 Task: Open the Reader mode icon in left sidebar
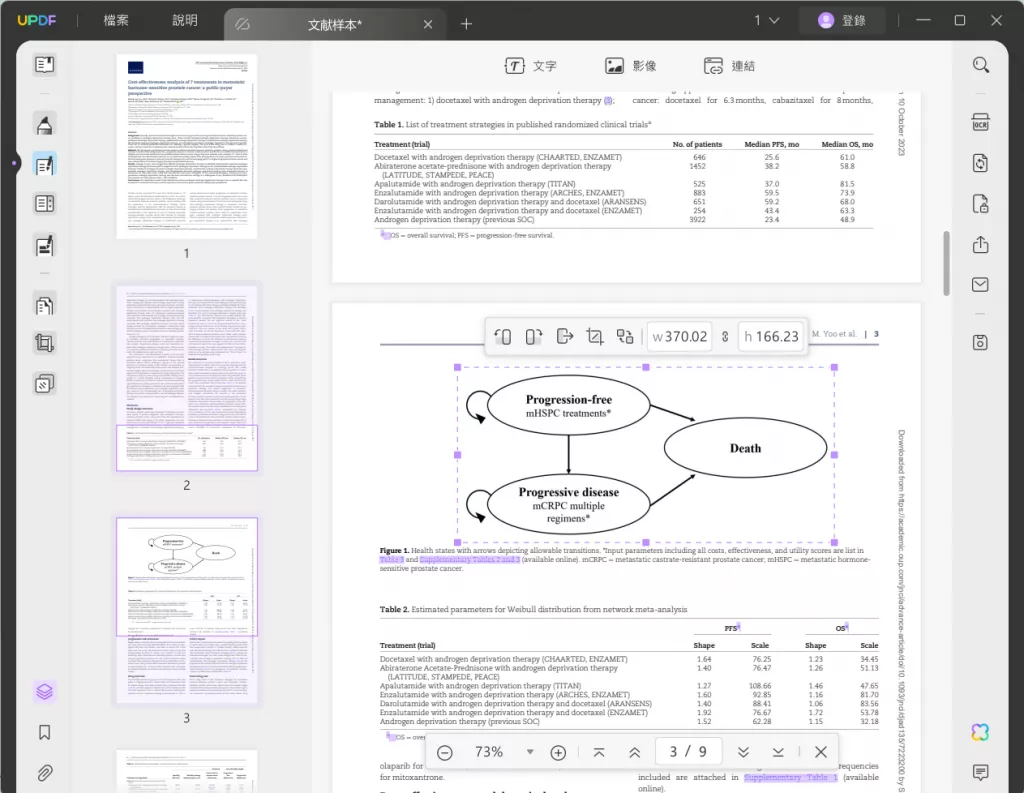click(x=44, y=65)
